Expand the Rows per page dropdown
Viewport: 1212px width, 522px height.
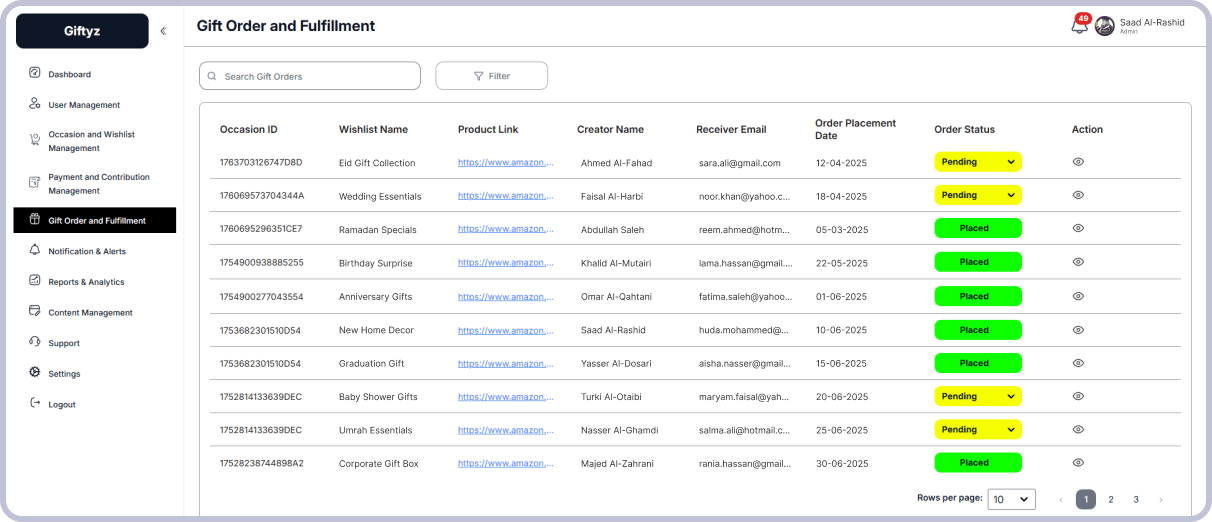click(x=1011, y=499)
